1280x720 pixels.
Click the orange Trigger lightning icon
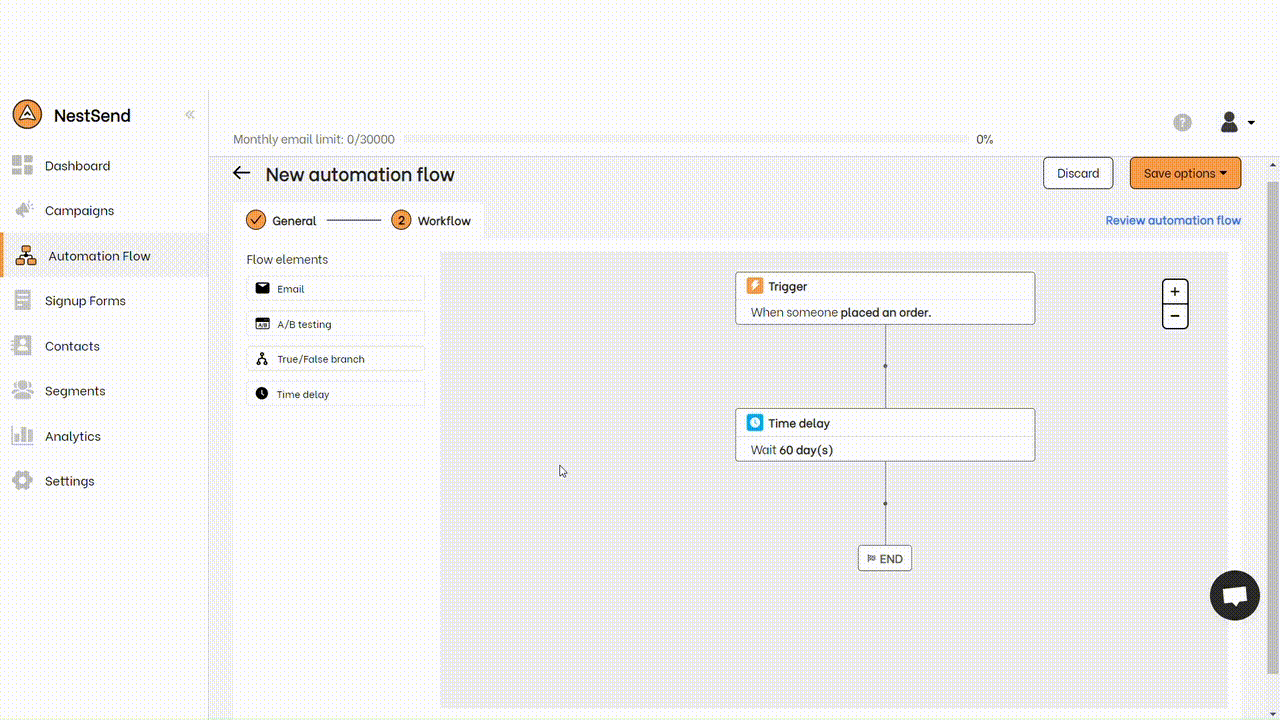[755, 286]
